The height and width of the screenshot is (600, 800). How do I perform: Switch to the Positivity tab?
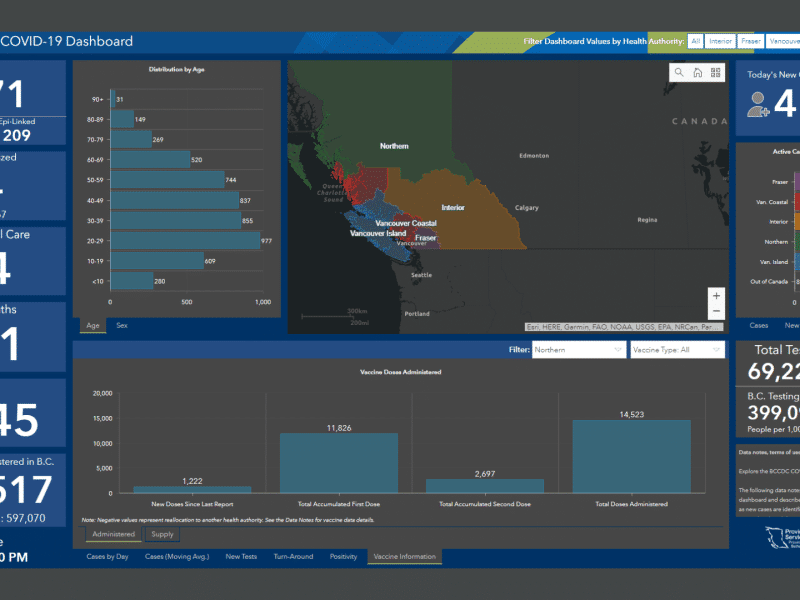(343, 556)
